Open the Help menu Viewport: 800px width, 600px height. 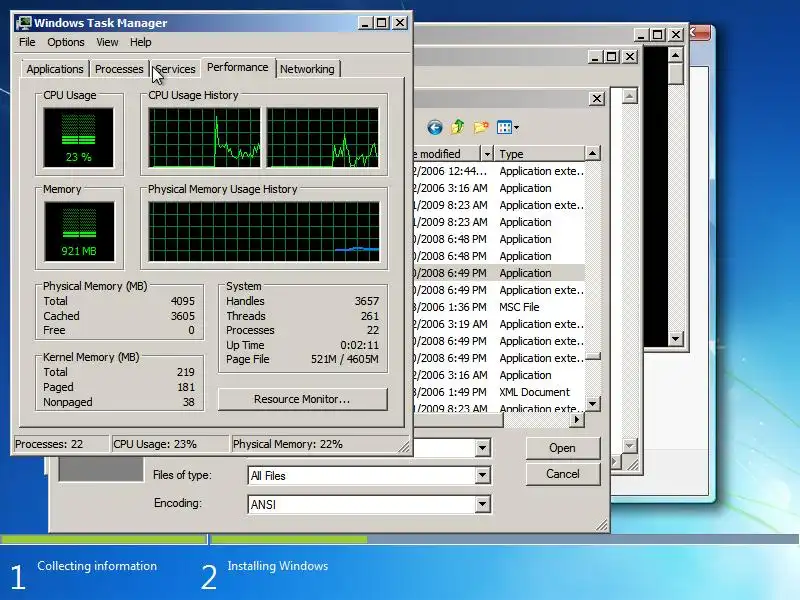tap(140, 42)
